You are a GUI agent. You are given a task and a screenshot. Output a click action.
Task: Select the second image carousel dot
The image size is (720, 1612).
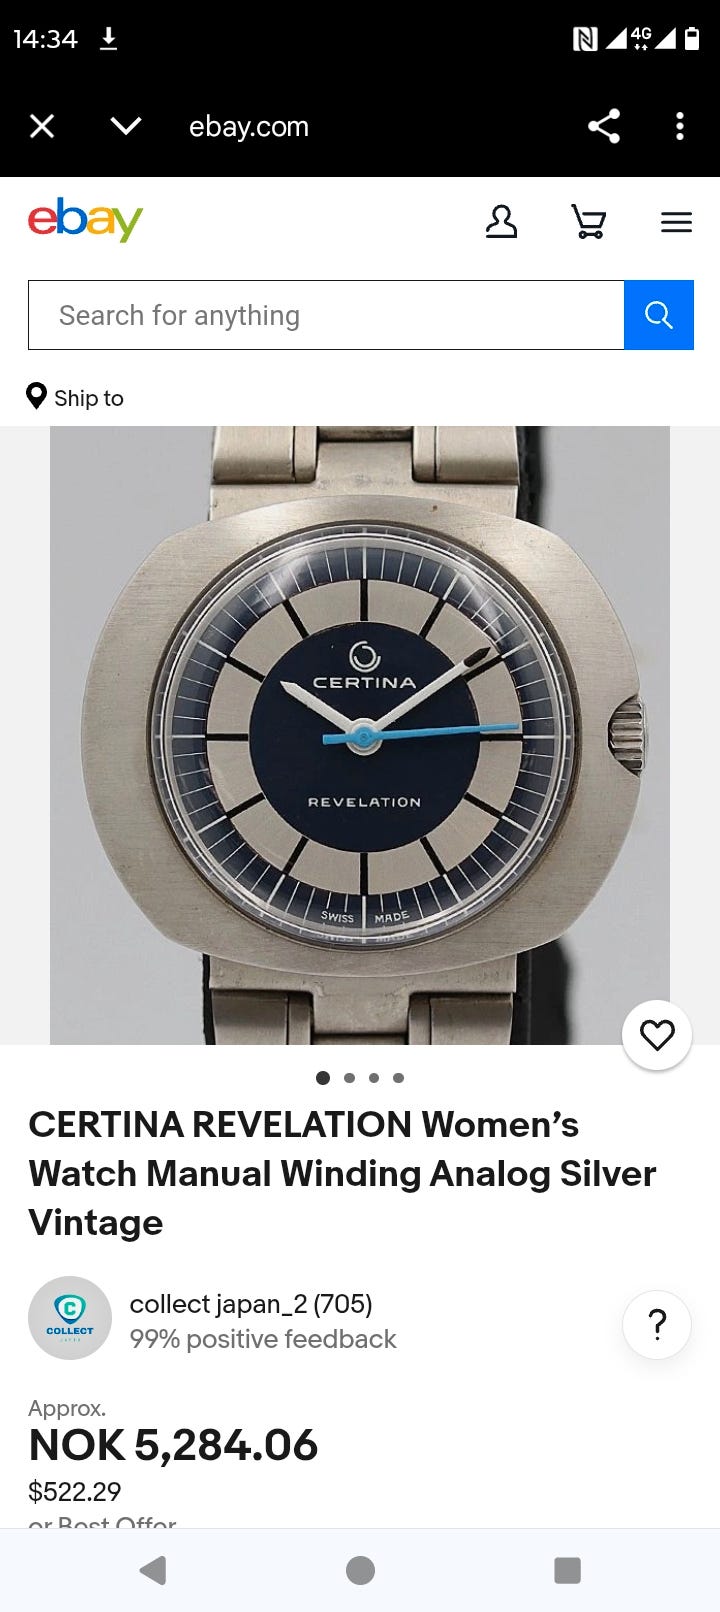pyautogui.click(x=349, y=1078)
